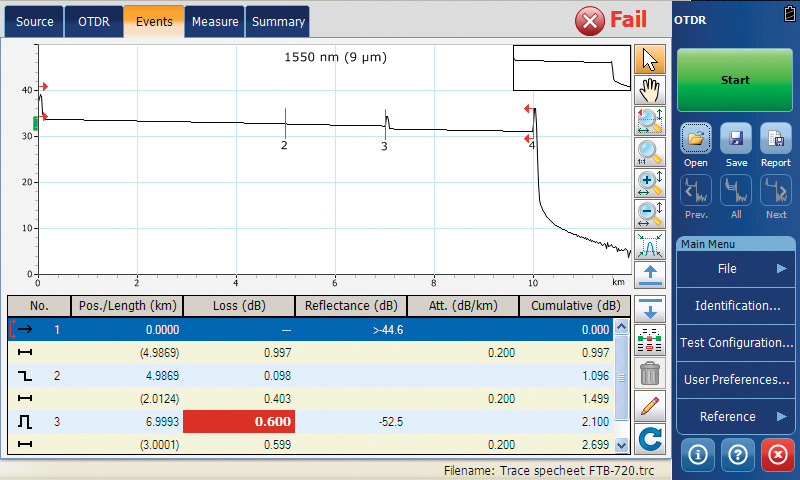Viewport: 800px width, 480px height.
Task: Select the arrow pointer tool
Action: pos(651,58)
